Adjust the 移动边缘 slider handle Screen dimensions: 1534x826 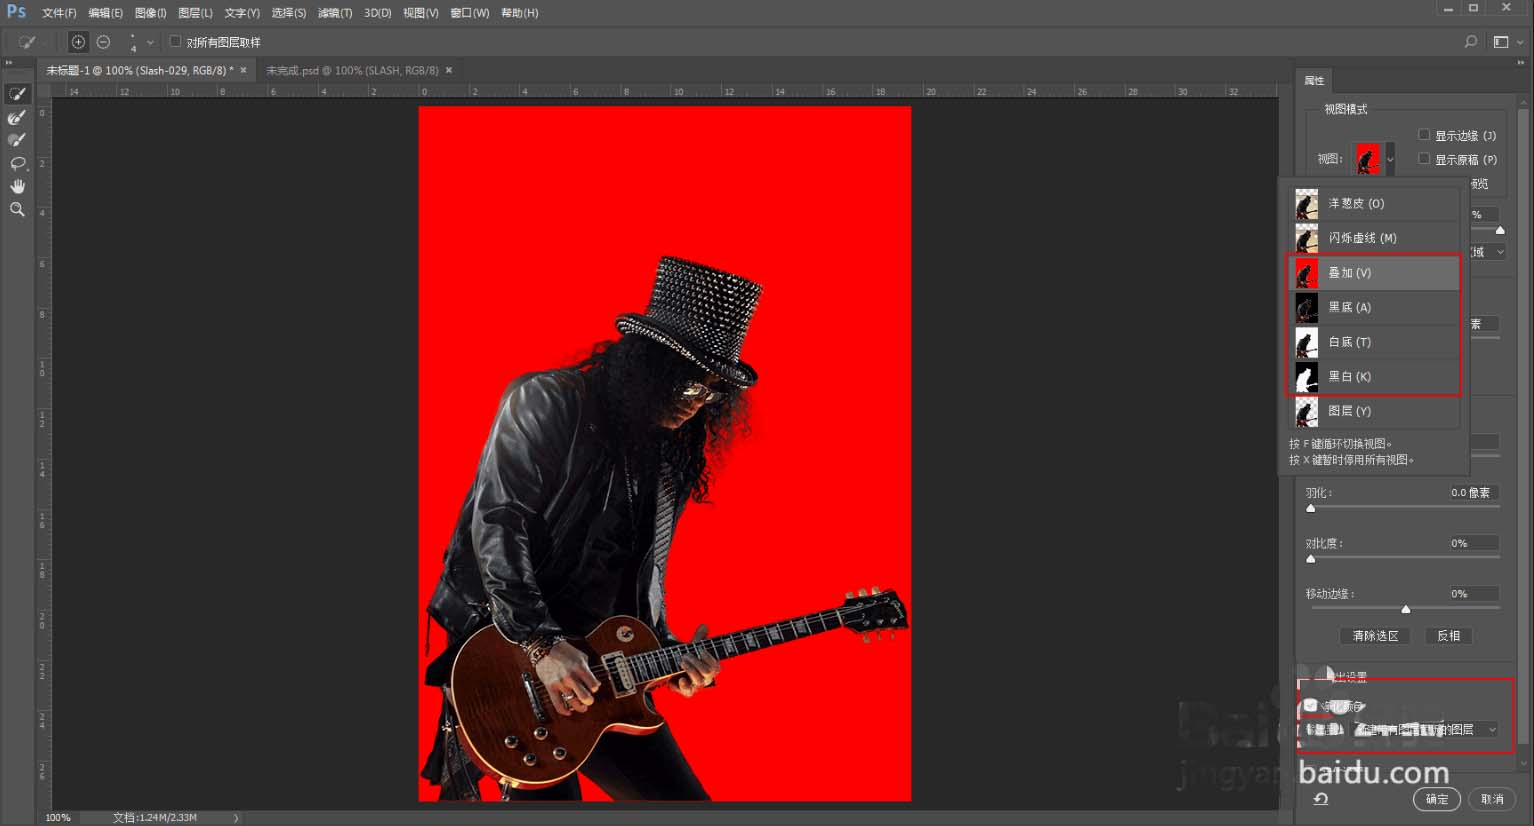[1406, 608]
